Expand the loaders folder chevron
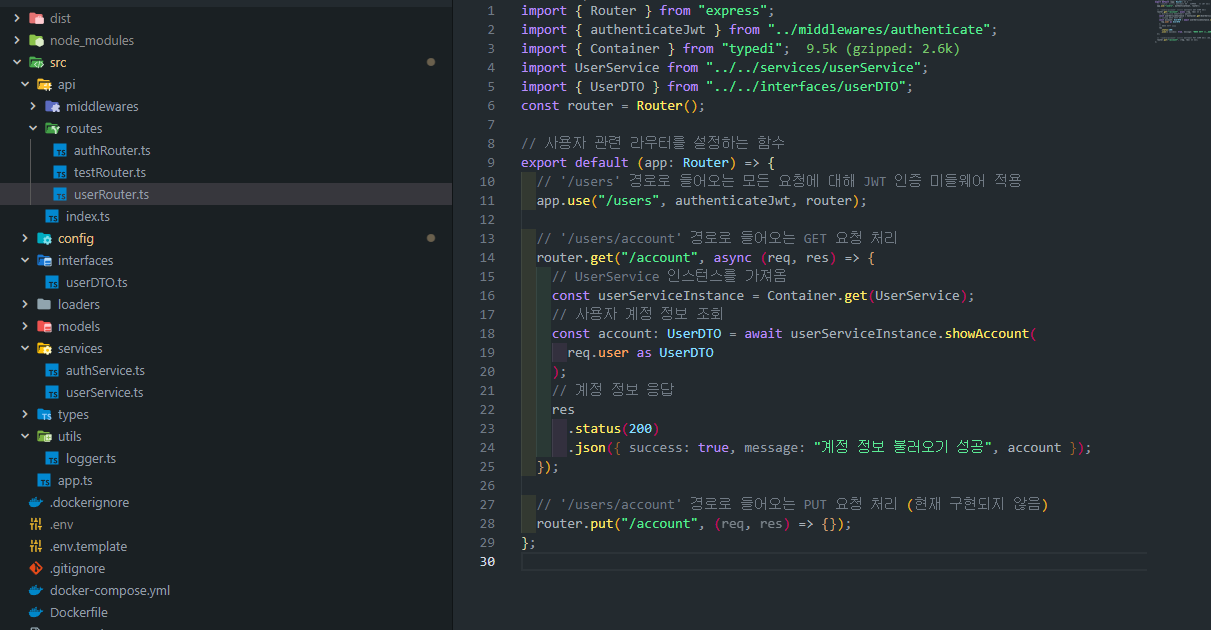 point(25,304)
